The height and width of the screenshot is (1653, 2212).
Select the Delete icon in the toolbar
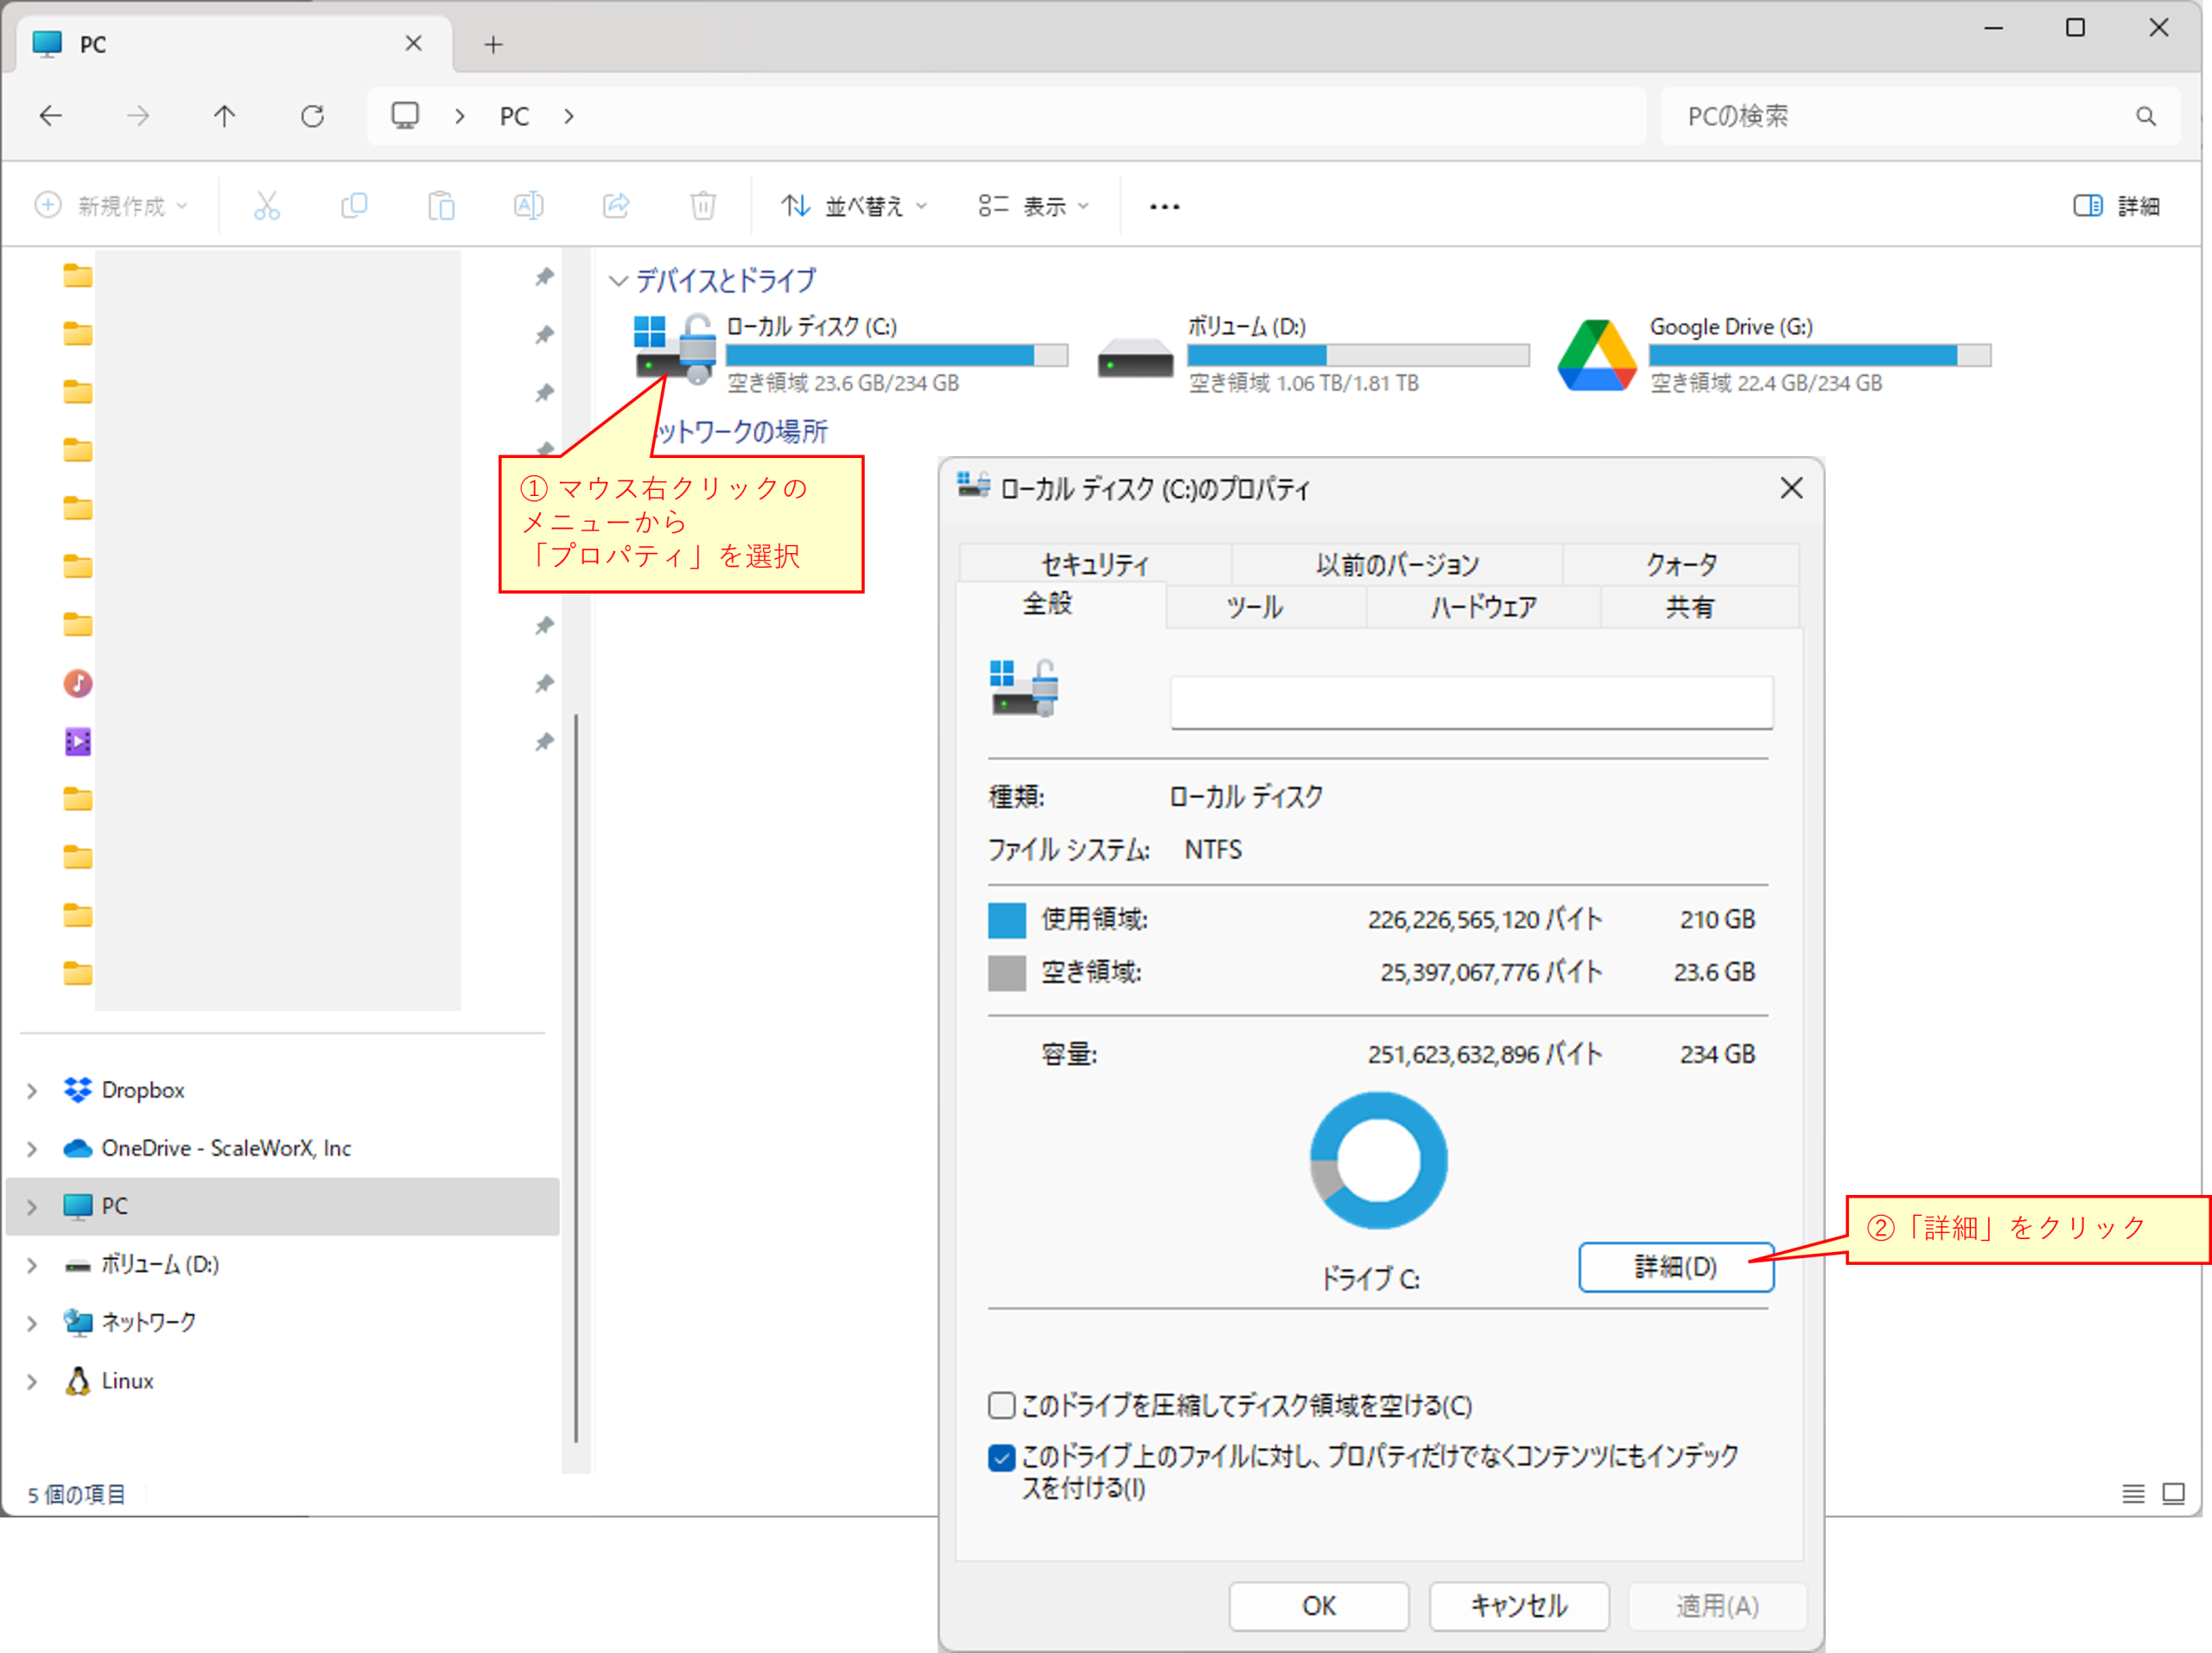pos(703,205)
